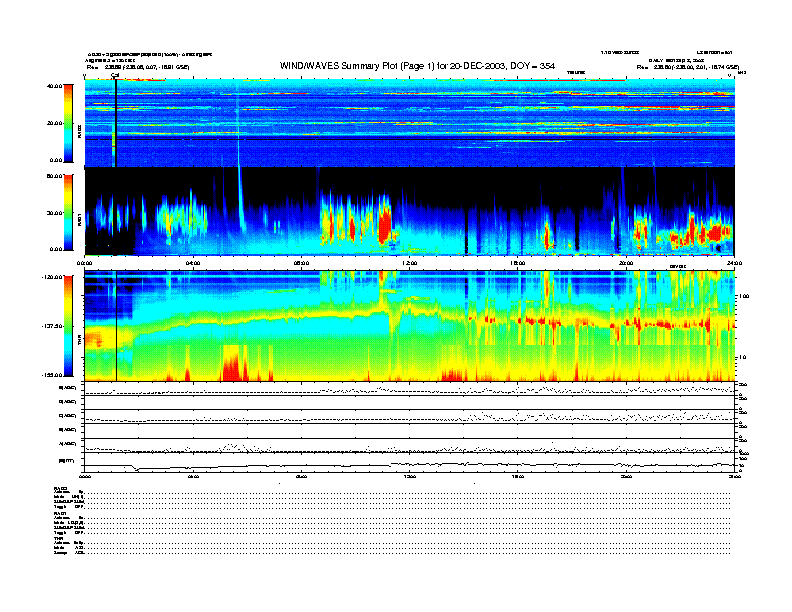Screen dimensions: 792x612
Task: Click the RAD2 vertical axis label
Action: (79, 133)
